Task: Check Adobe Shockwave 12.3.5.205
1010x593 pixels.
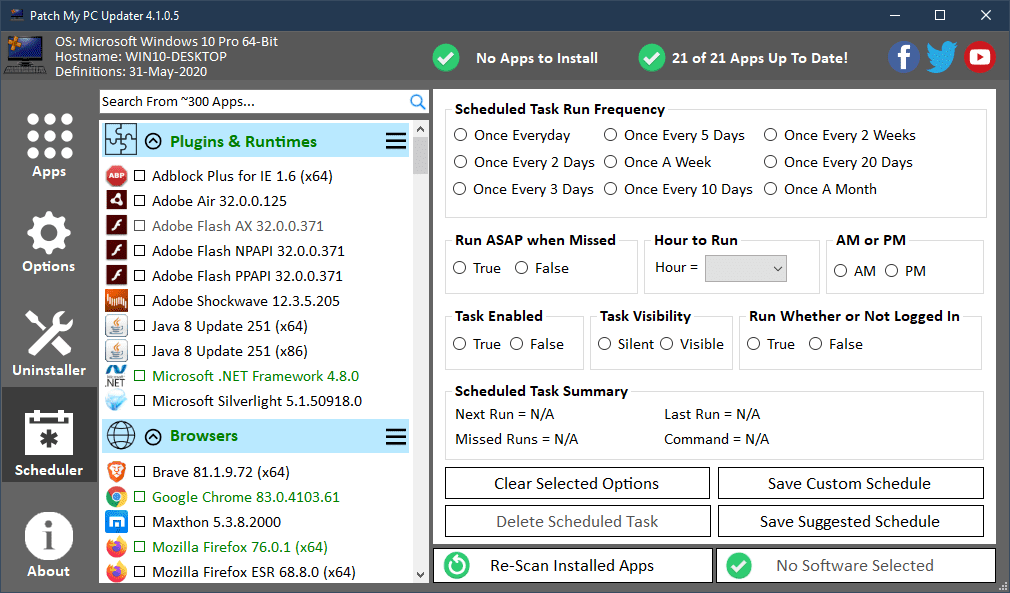Action: 139,301
